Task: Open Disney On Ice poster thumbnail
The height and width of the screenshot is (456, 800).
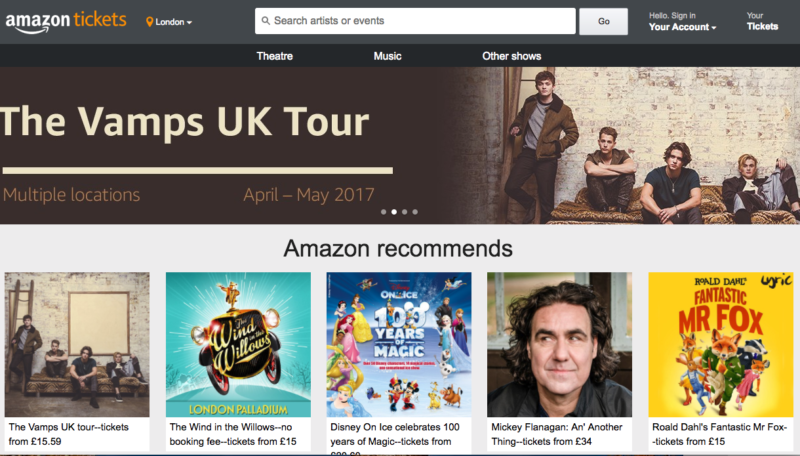Action: (x=399, y=344)
